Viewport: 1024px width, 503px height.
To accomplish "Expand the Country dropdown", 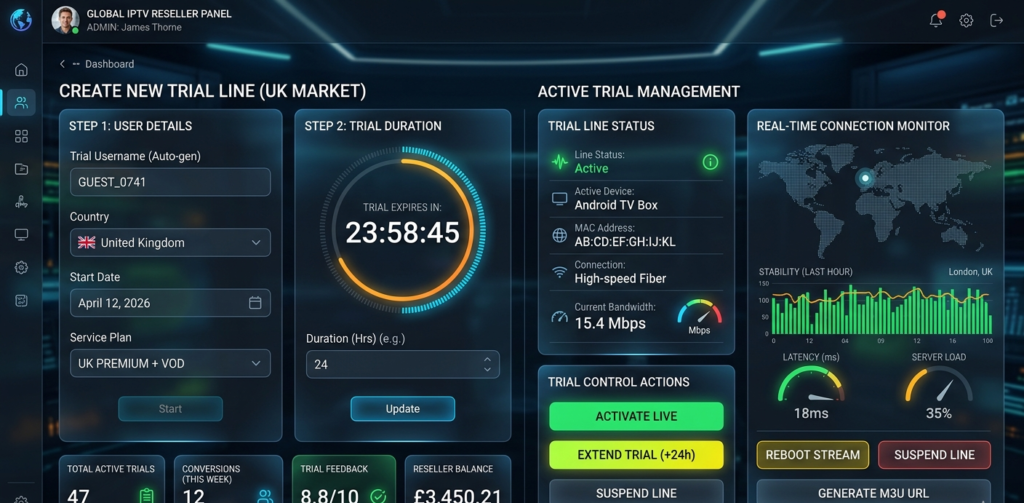I will point(255,242).
